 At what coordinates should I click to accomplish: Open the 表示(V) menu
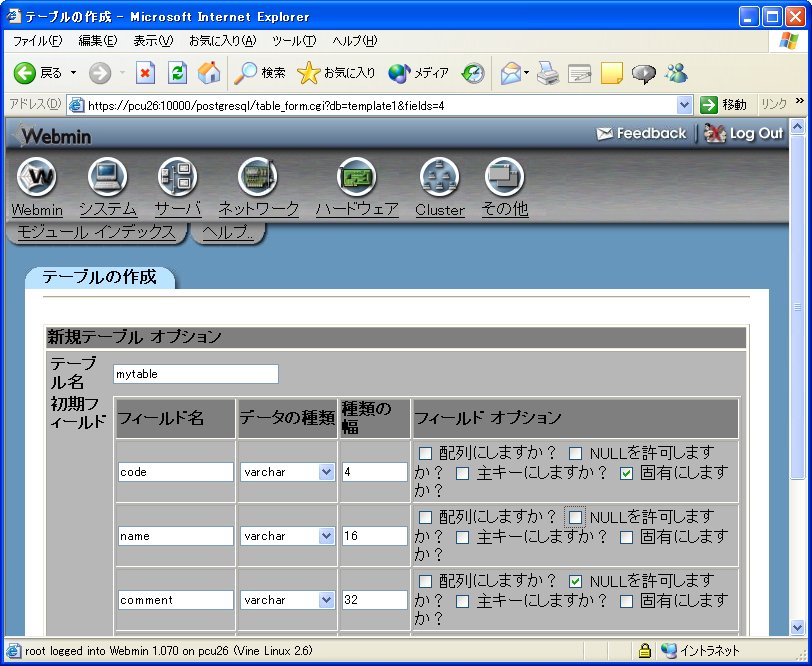click(153, 40)
